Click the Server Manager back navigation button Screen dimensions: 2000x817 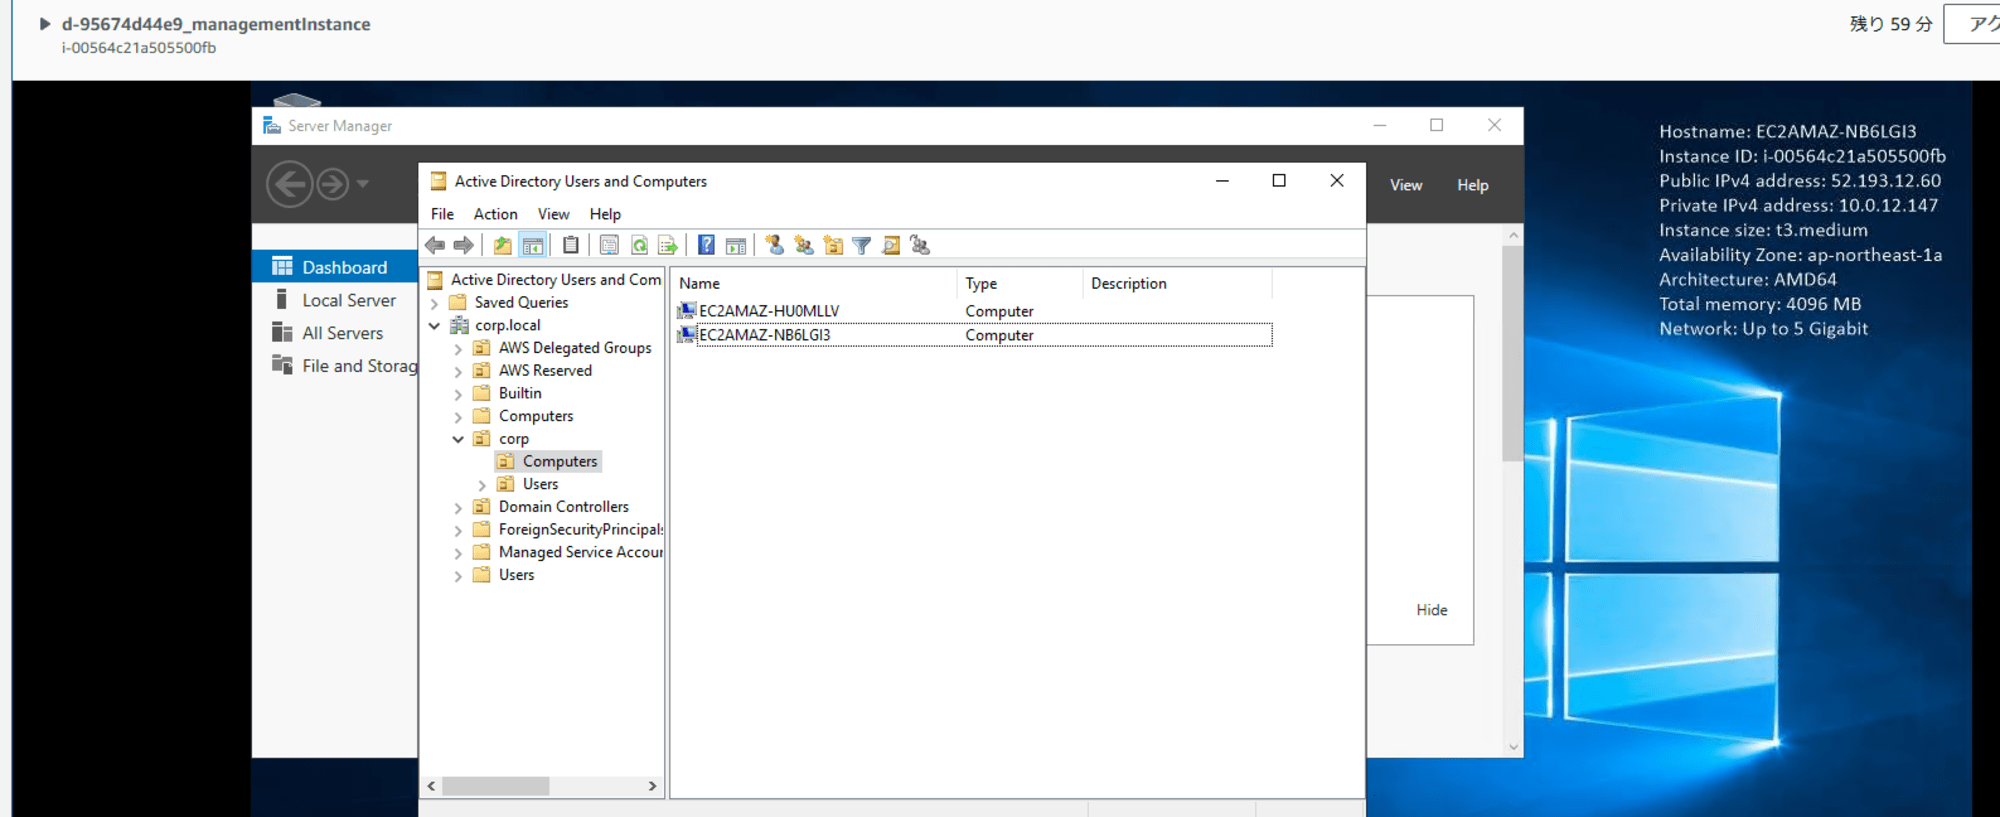[290, 184]
